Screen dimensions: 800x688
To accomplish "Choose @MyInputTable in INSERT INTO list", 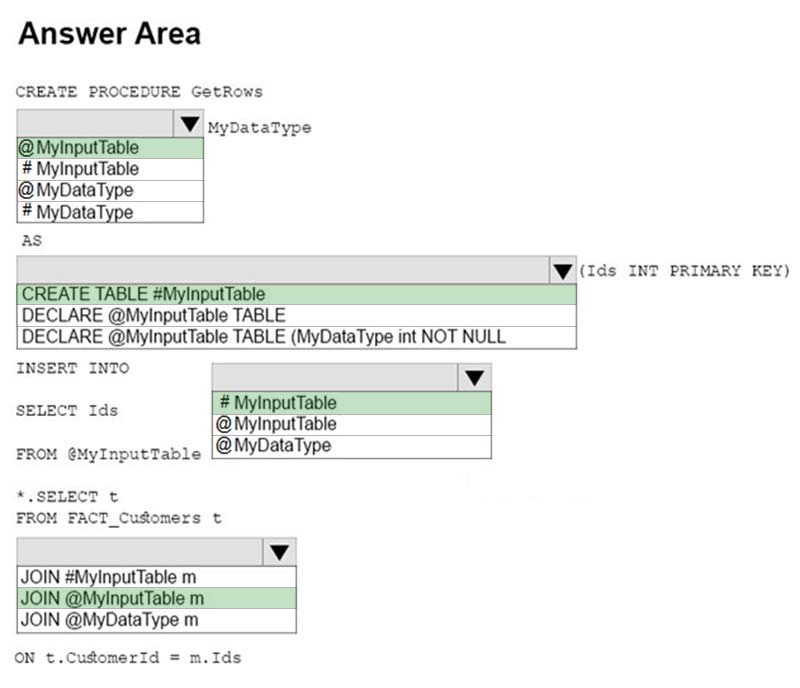I will tap(352, 424).
